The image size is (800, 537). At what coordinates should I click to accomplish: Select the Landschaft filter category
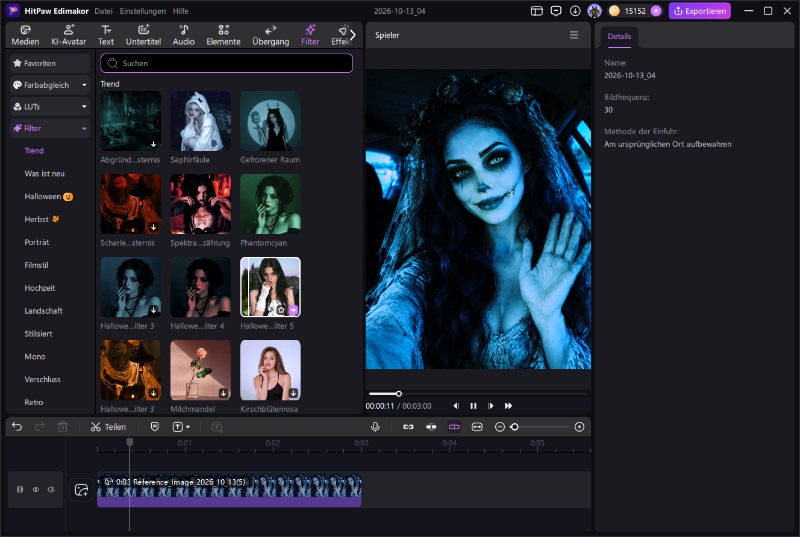click(x=43, y=311)
